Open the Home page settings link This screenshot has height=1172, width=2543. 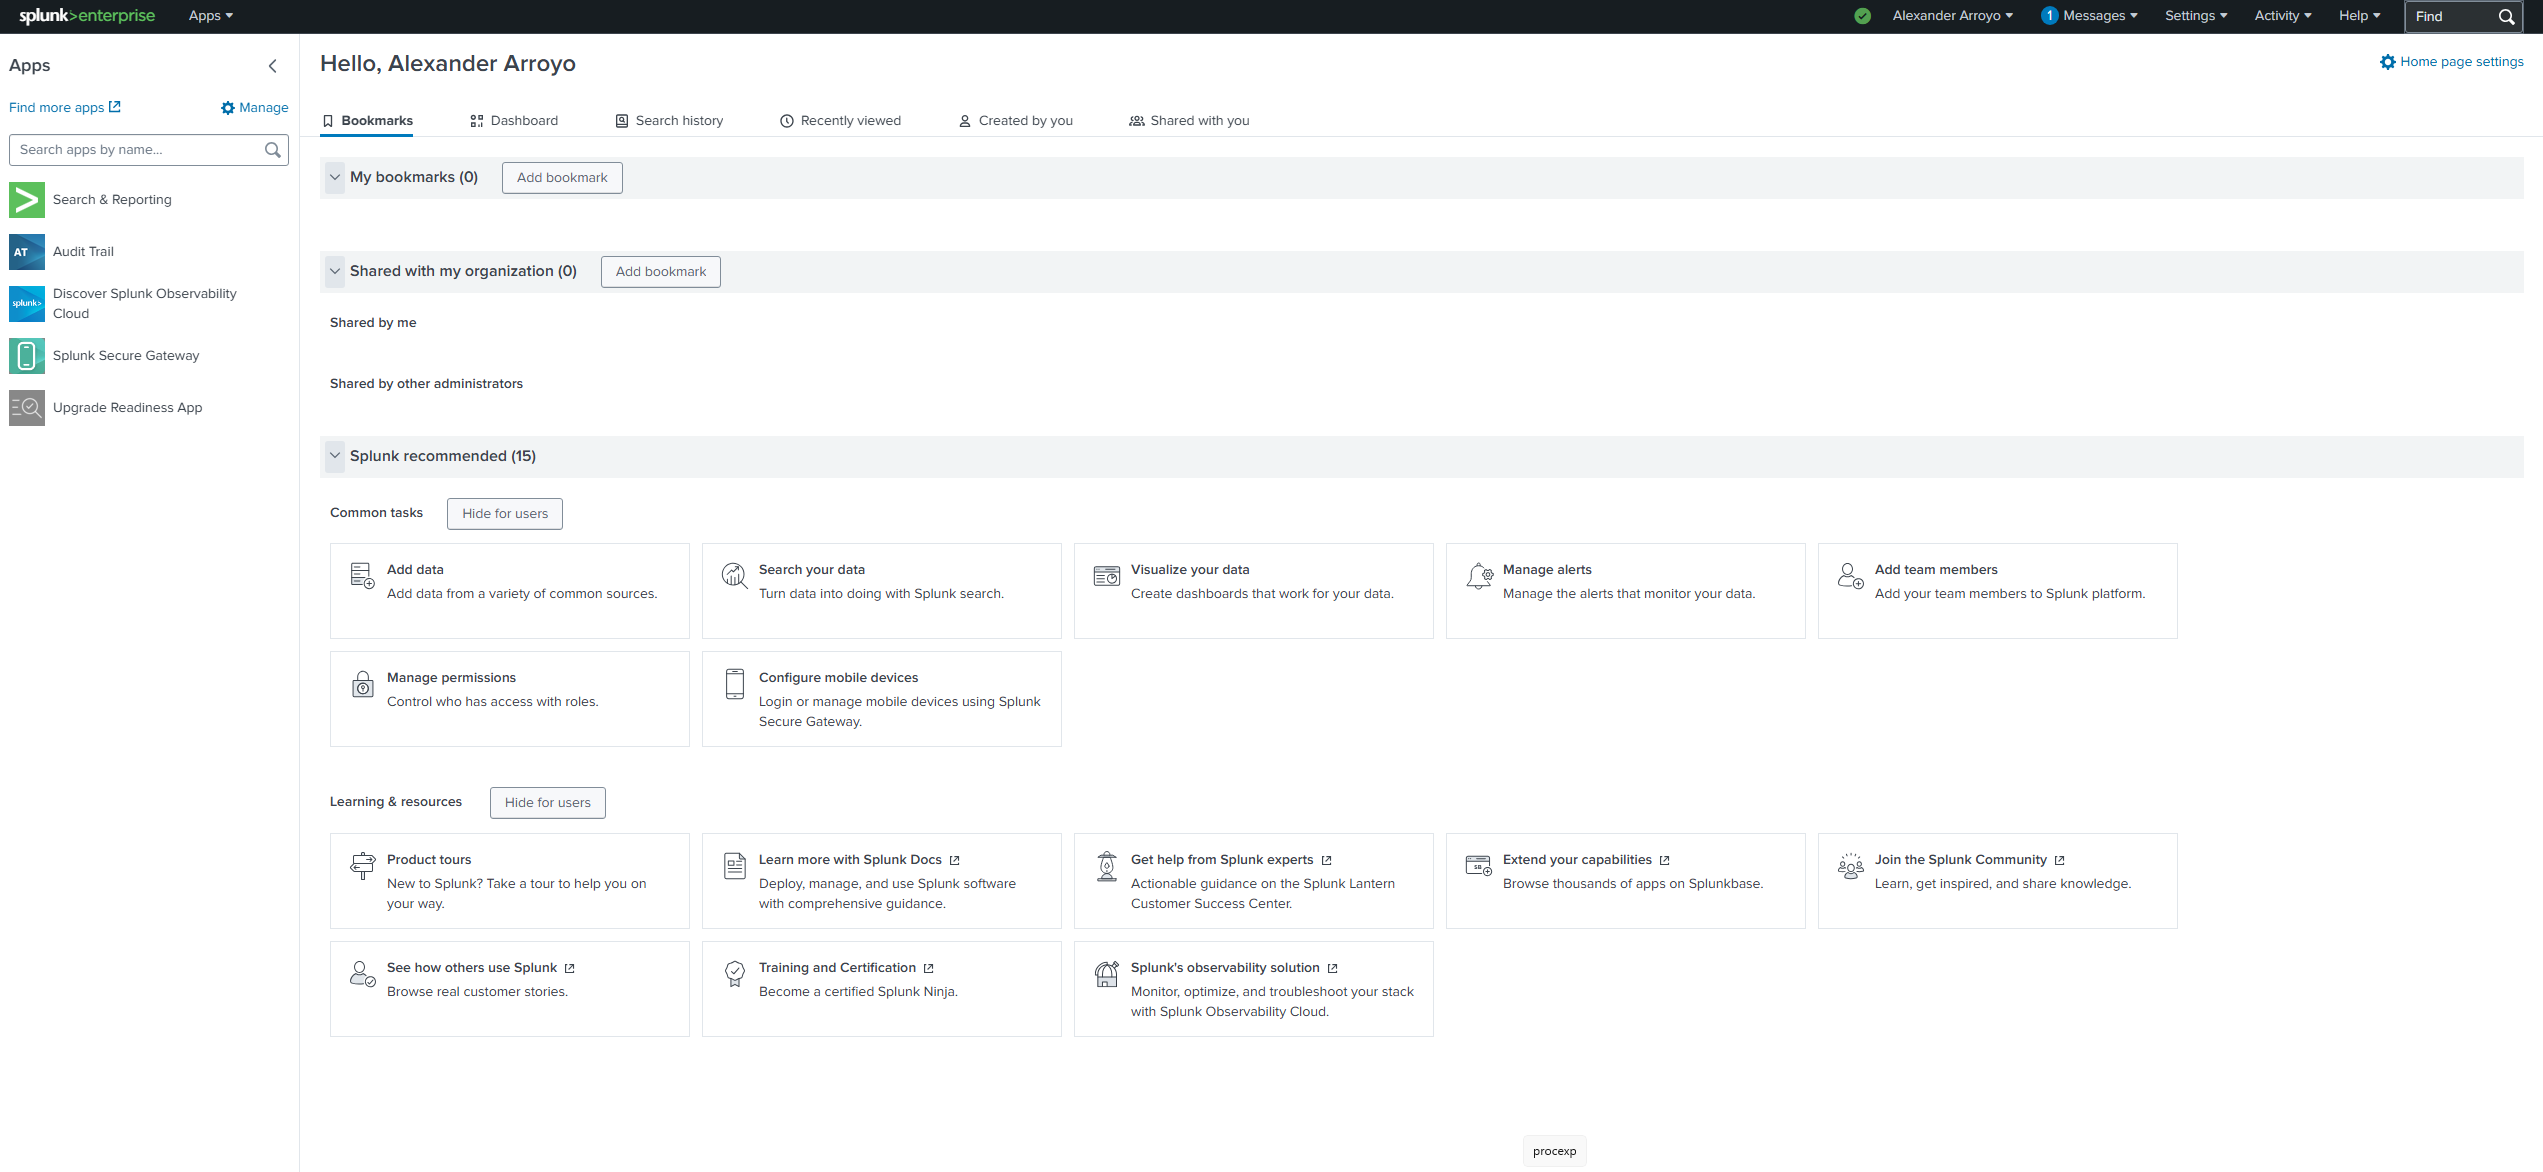pos(2451,62)
